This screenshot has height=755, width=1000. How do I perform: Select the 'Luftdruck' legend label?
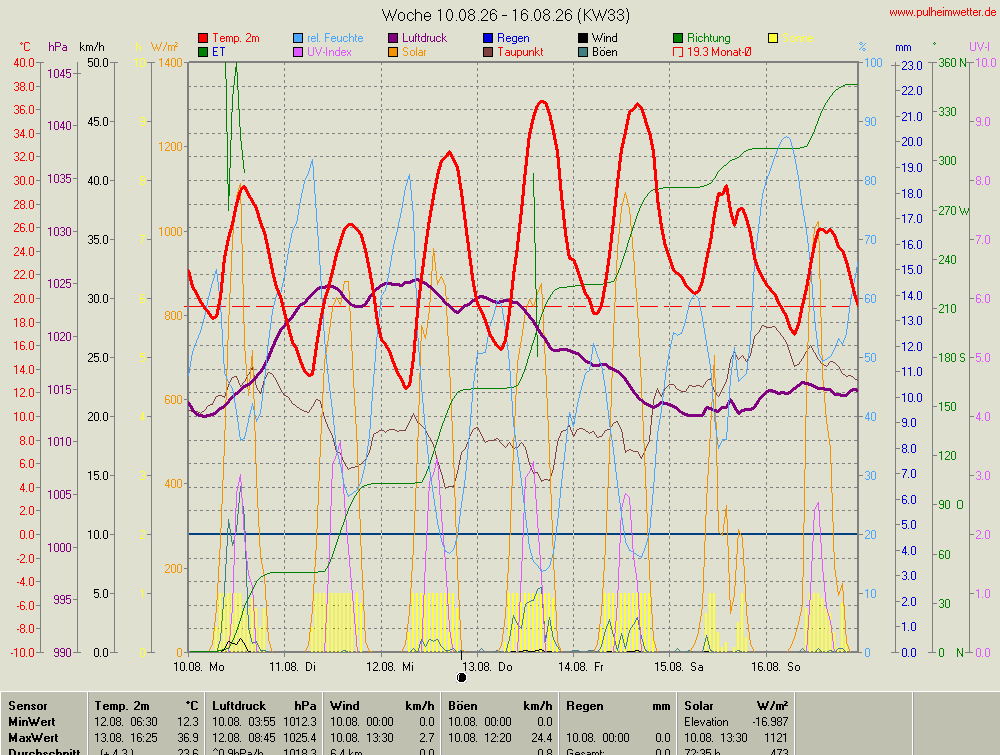pos(425,38)
